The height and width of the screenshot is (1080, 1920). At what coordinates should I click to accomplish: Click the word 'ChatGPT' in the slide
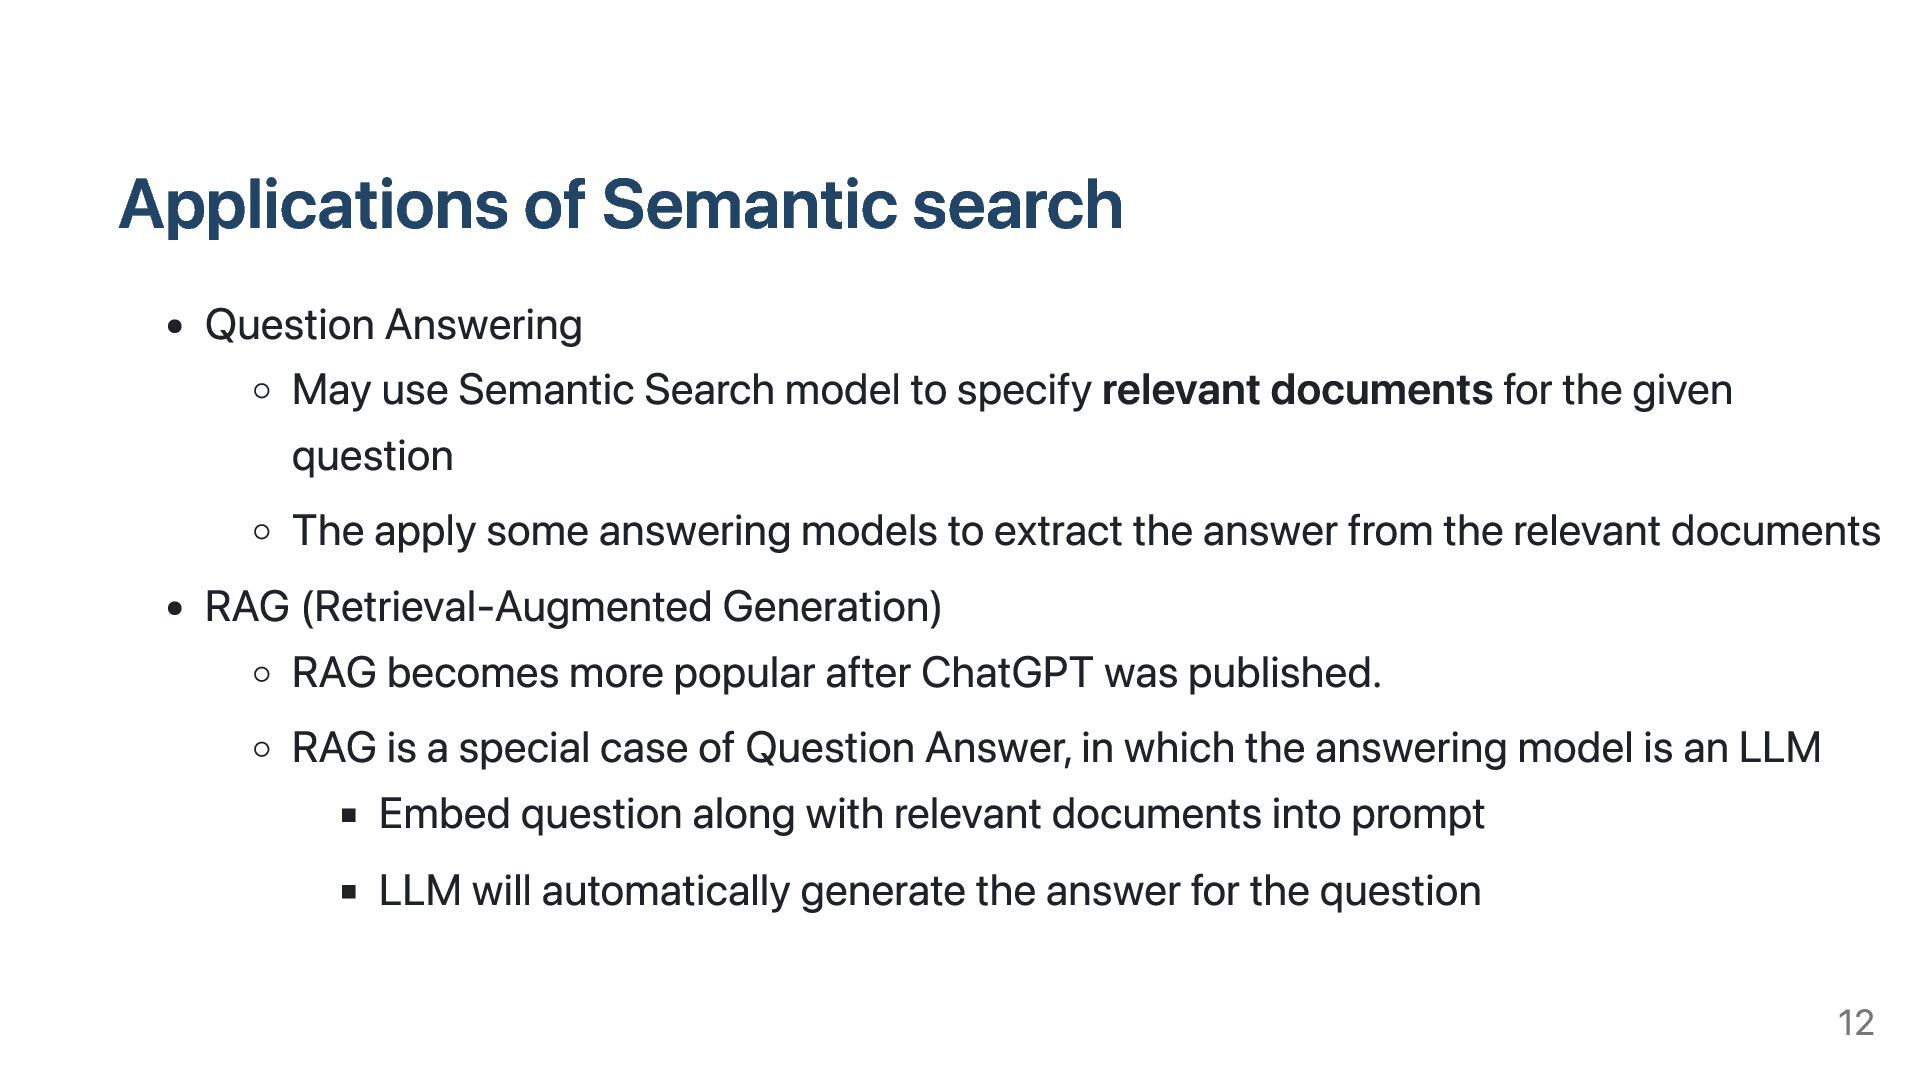pyautogui.click(x=1007, y=673)
